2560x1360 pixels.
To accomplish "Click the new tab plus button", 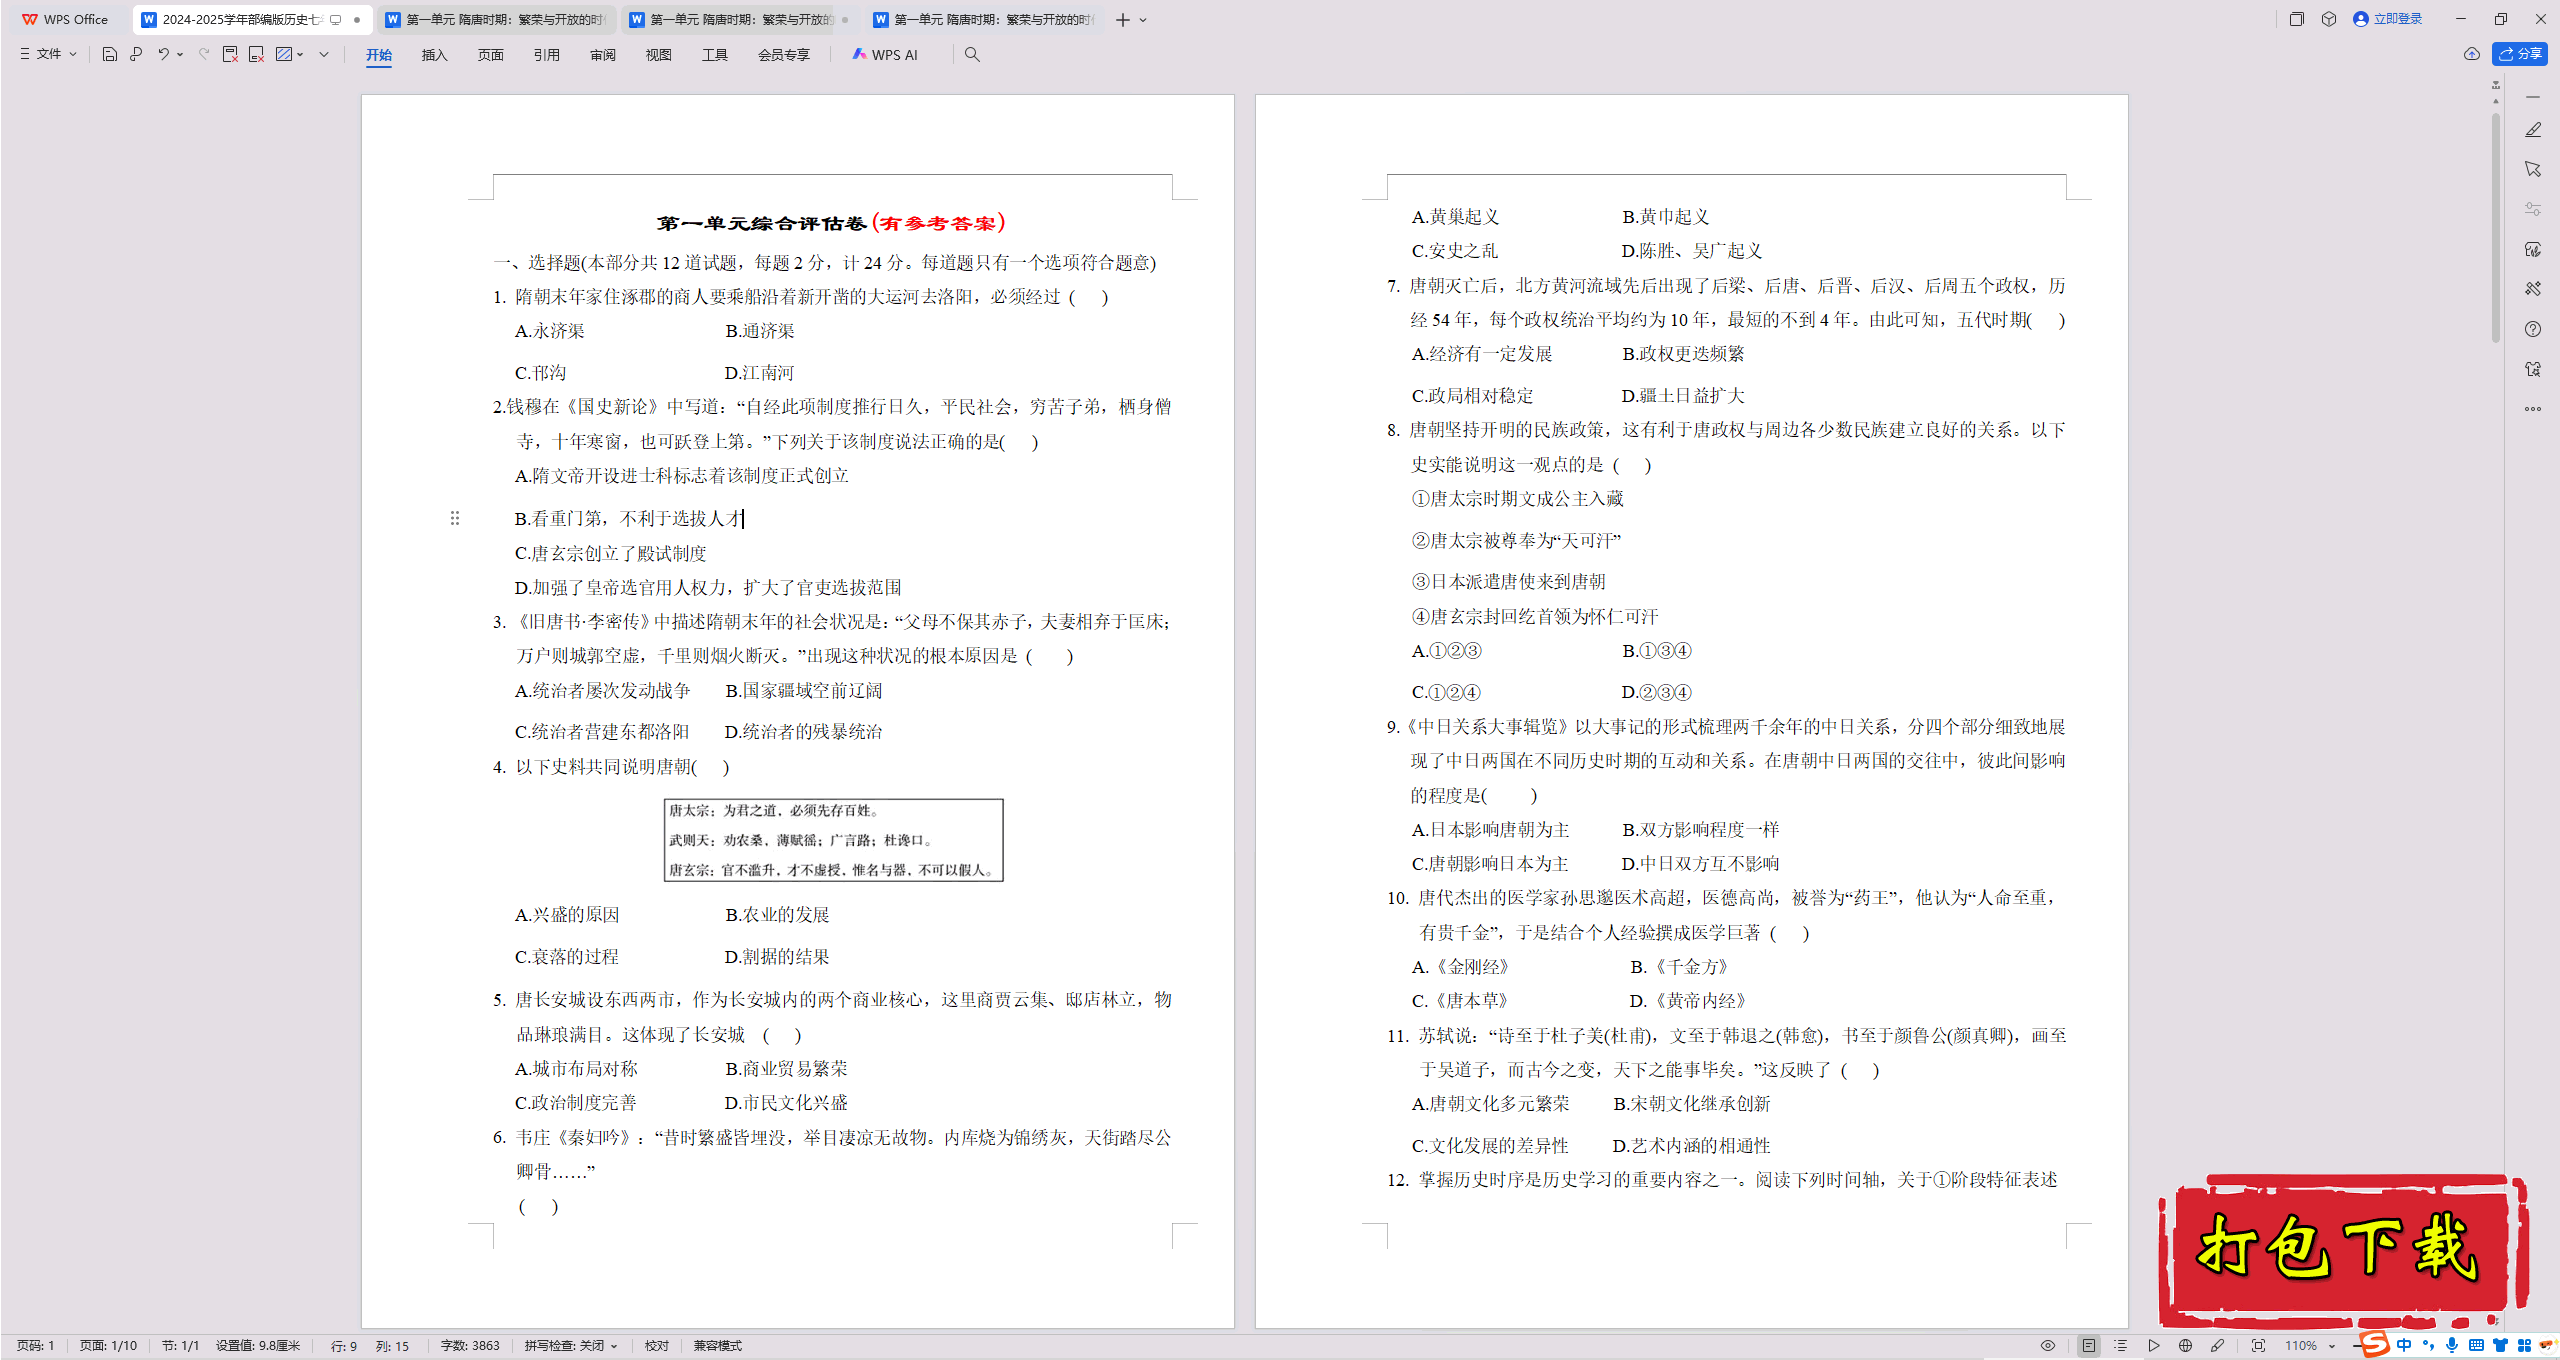I will (1123, 20).
